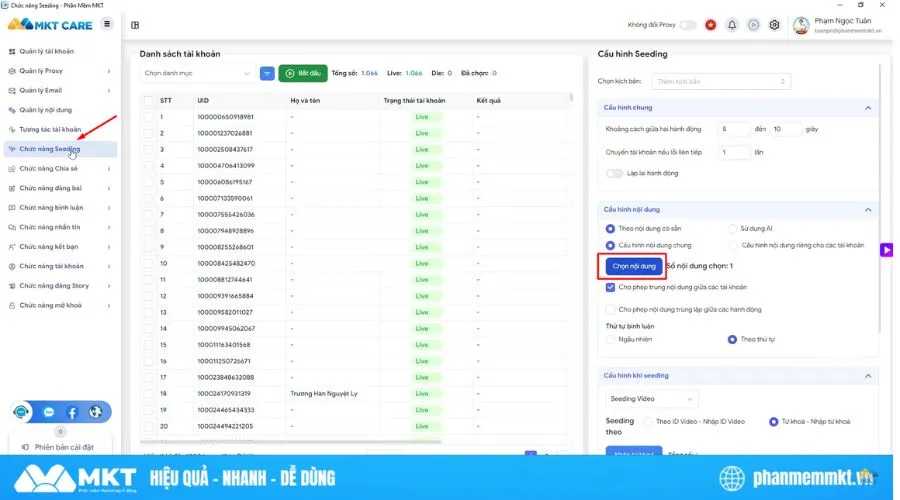This screenshot has width=900, height=500.
Task: Open the Seeding Video dropdown
Action: point(651,398)
